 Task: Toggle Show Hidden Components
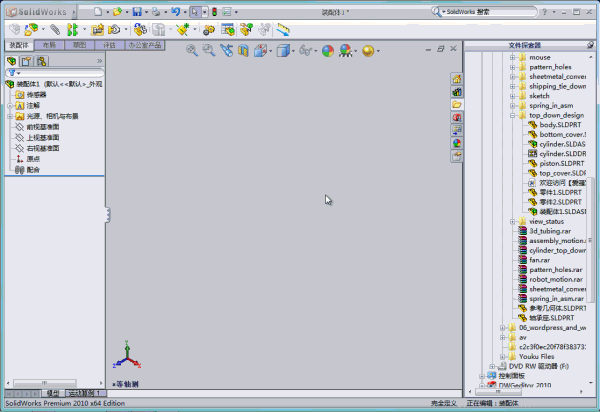click(x=140, y=29)
